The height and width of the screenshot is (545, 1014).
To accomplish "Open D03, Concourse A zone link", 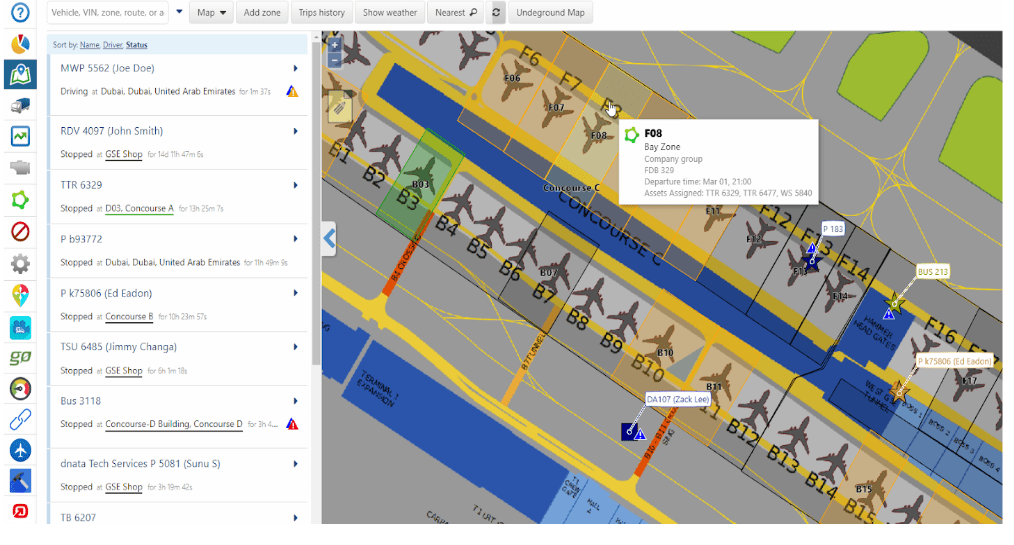I will [139, 208].
